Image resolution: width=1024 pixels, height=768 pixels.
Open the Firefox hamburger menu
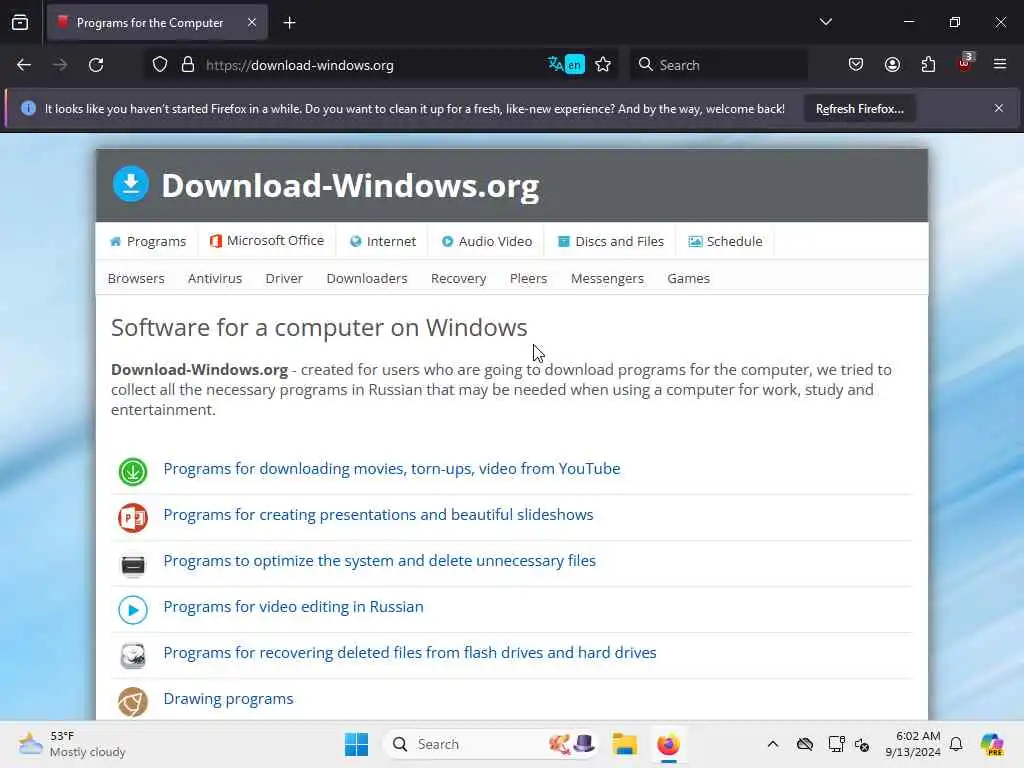[x=1000, y=64]
